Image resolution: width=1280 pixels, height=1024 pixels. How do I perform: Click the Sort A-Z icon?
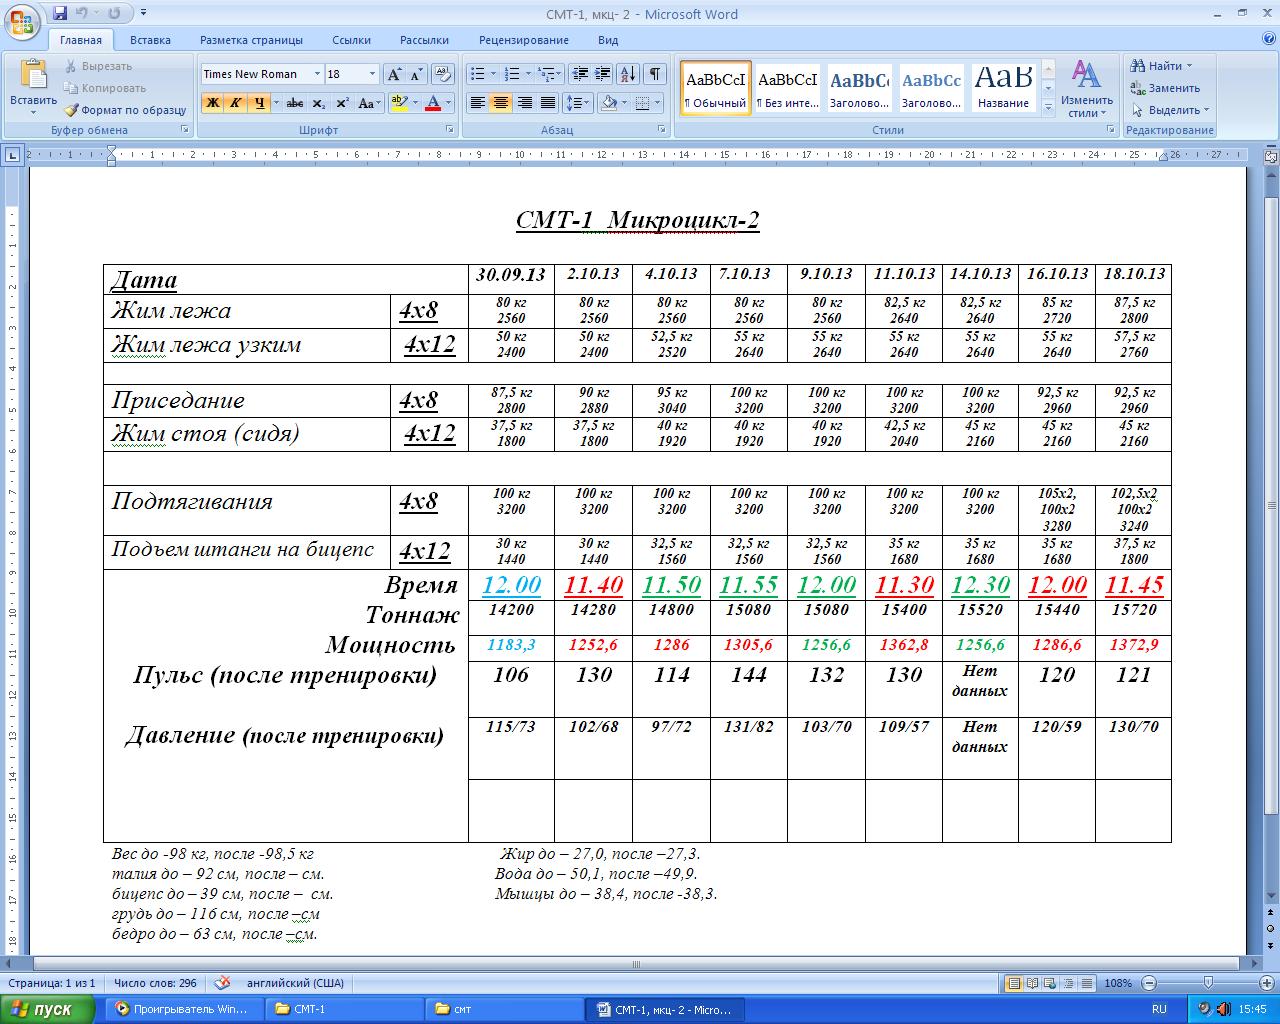tap(628, 74)
